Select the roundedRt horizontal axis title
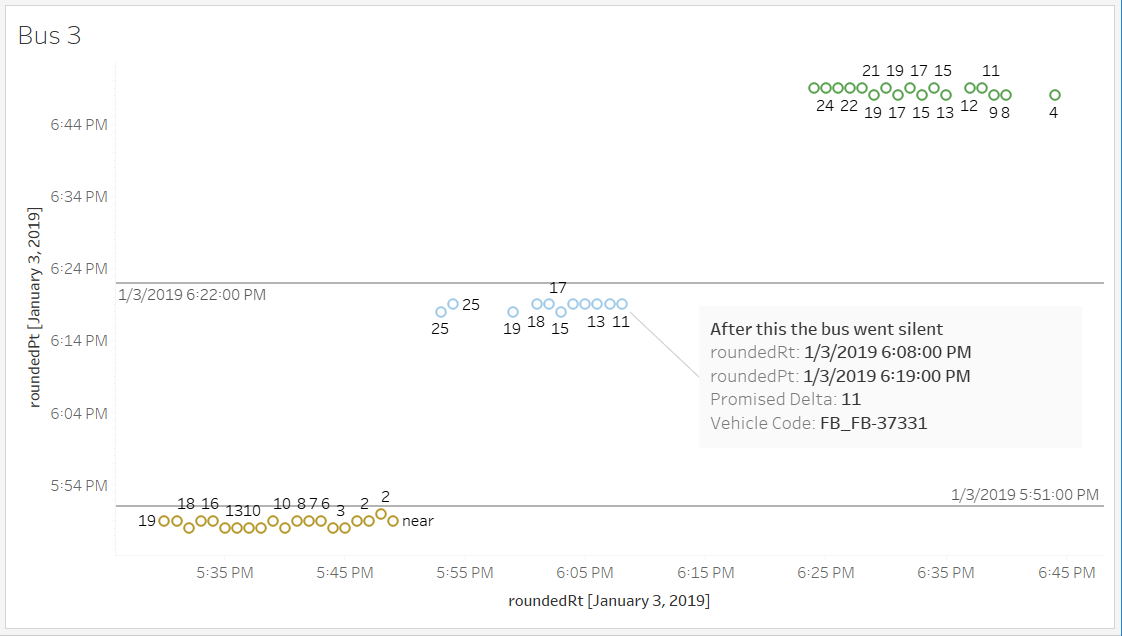This screenshot has height=636, width=1122. pos(609,601)
